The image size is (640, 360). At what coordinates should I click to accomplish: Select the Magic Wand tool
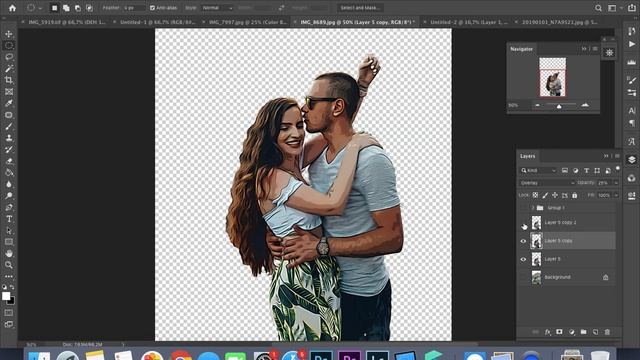9,69
